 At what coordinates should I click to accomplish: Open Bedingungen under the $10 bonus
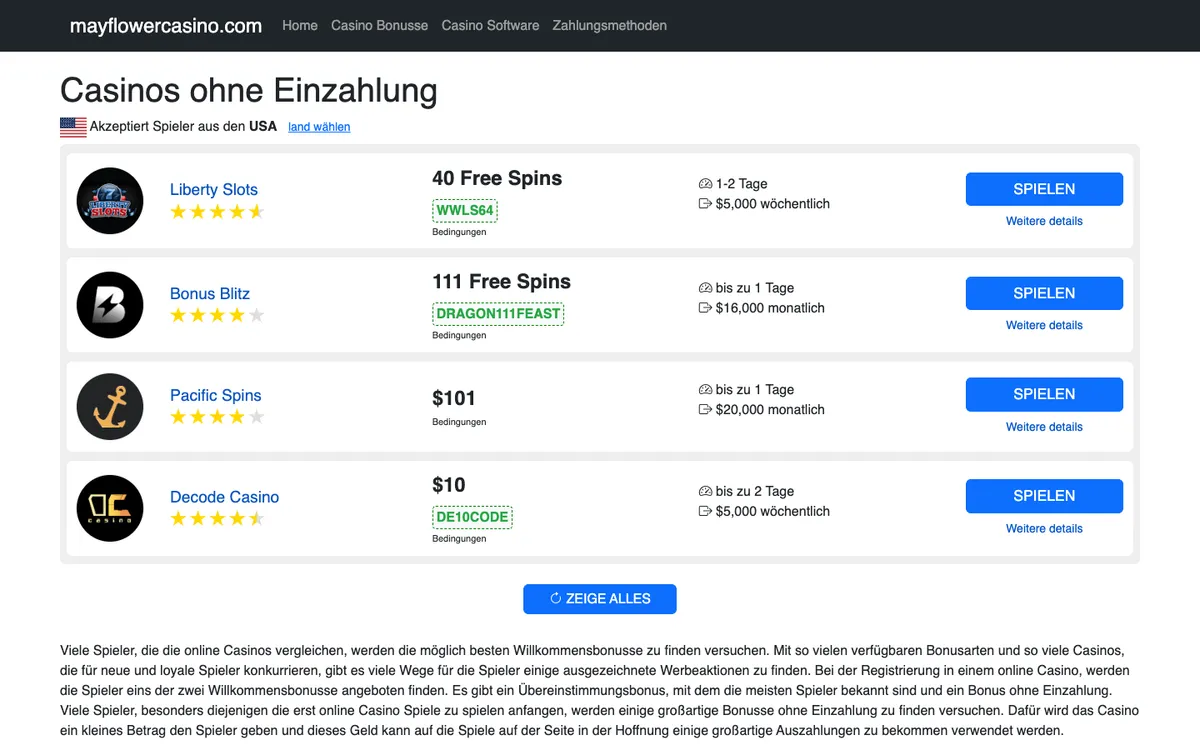click(459, 538)
